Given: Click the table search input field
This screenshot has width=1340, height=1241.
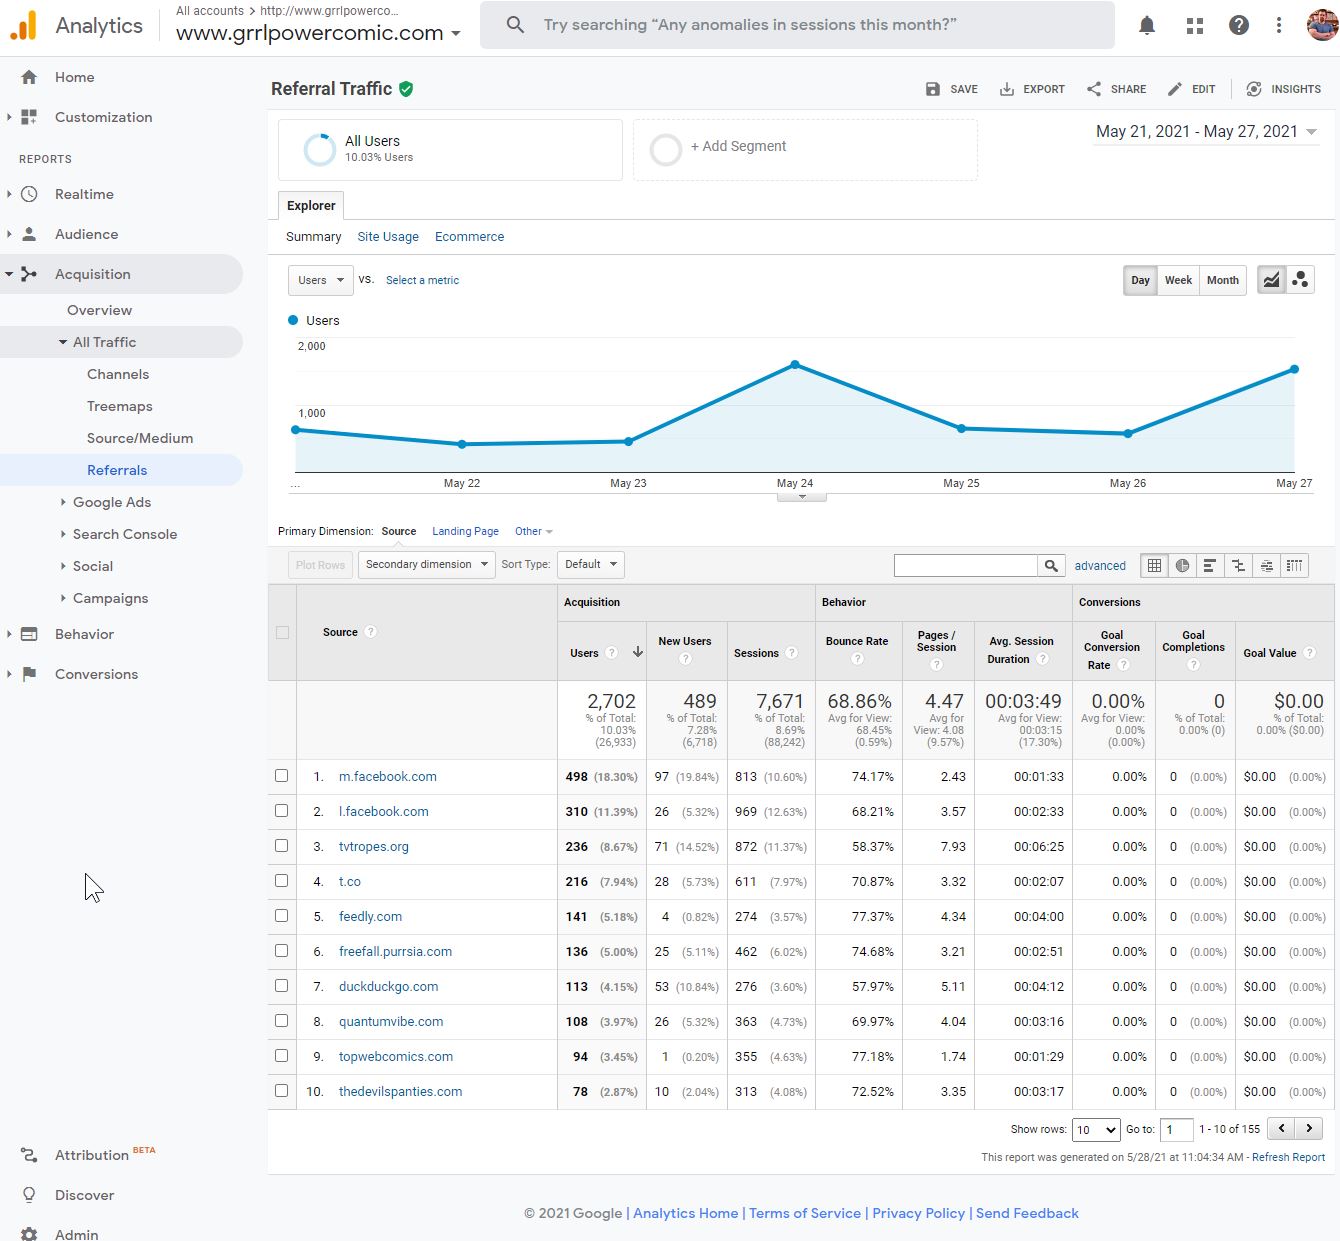Looking at the screenshot, I should click(965, 565).
